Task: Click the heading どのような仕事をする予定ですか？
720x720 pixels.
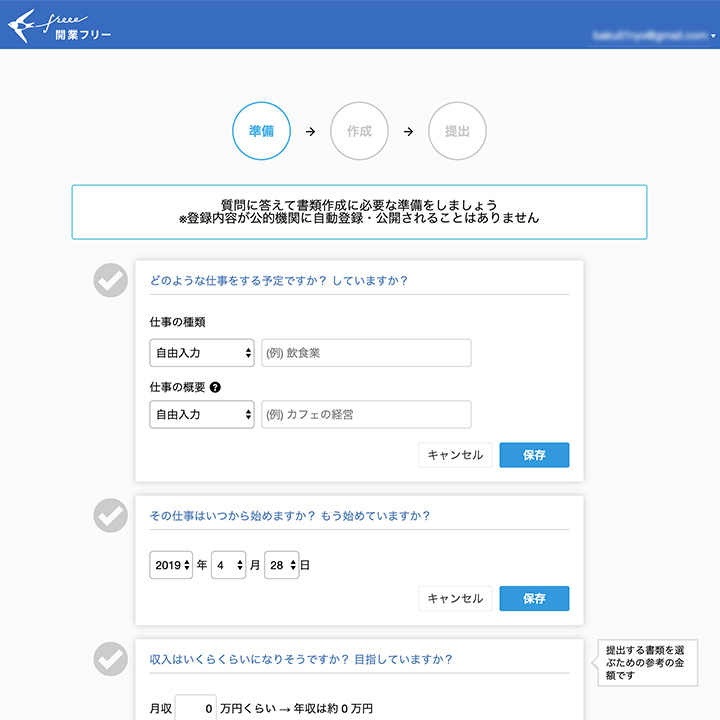Action: tap(238, 281)
